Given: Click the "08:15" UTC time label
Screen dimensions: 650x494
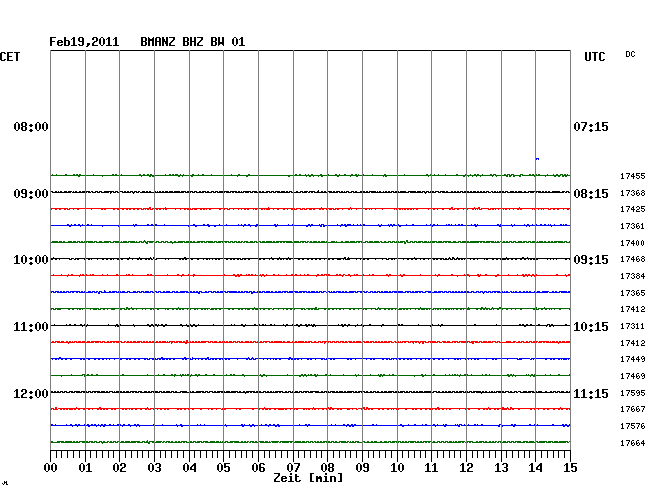Looking at the screenshot, I should (x=591, y=194).
